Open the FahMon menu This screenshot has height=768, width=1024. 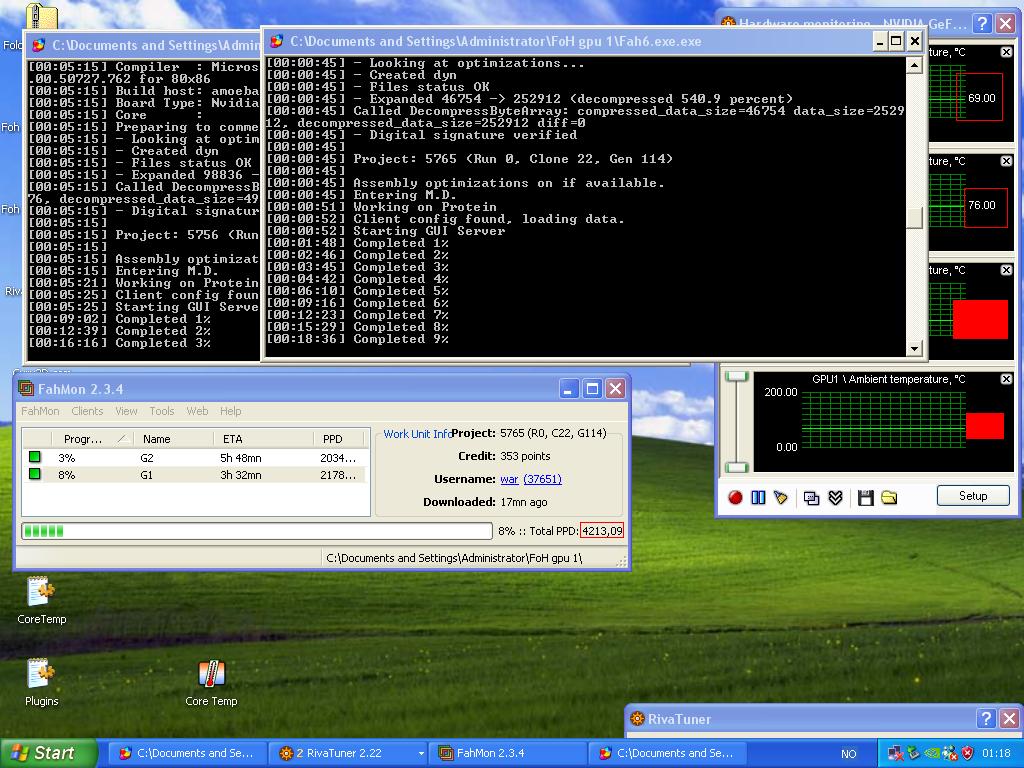tap(40, 411)
